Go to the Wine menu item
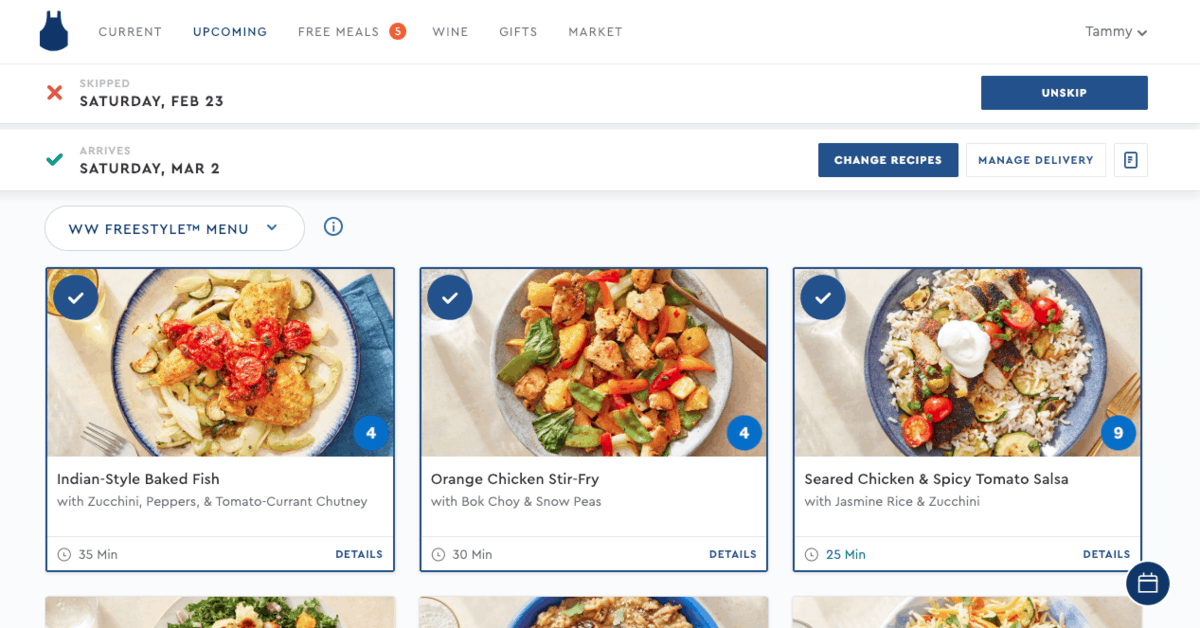Screen dimensions: 1200x628 450,32
